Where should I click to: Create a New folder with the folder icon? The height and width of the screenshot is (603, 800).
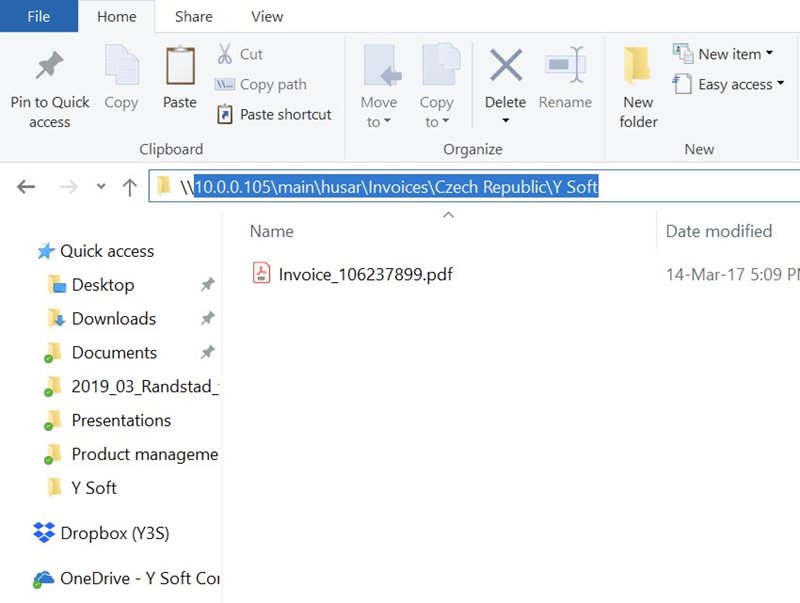(x=637, y=65)
